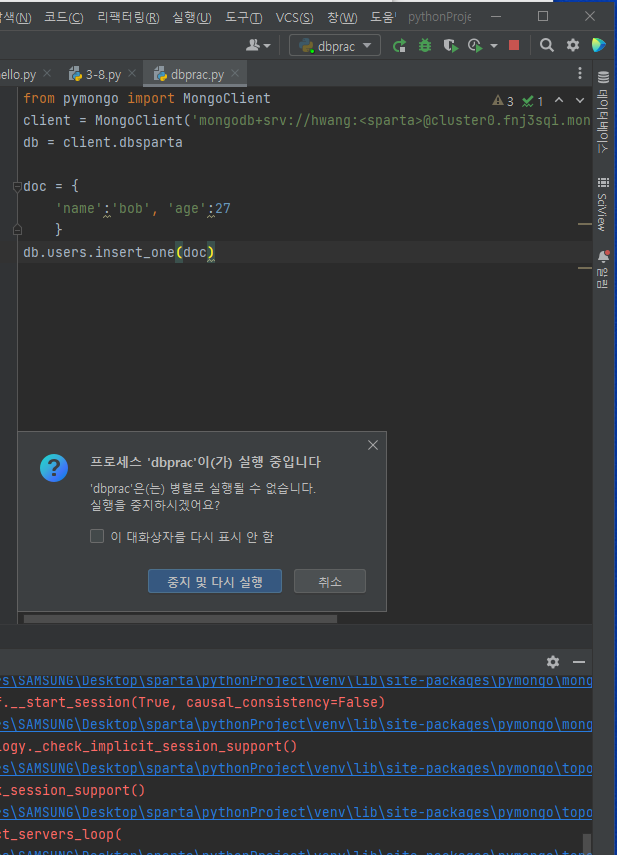Image resolution: width=617 pixels, height=855 pixels.
Task: Click the debug bug icon
Action: (x=425, y=46)
